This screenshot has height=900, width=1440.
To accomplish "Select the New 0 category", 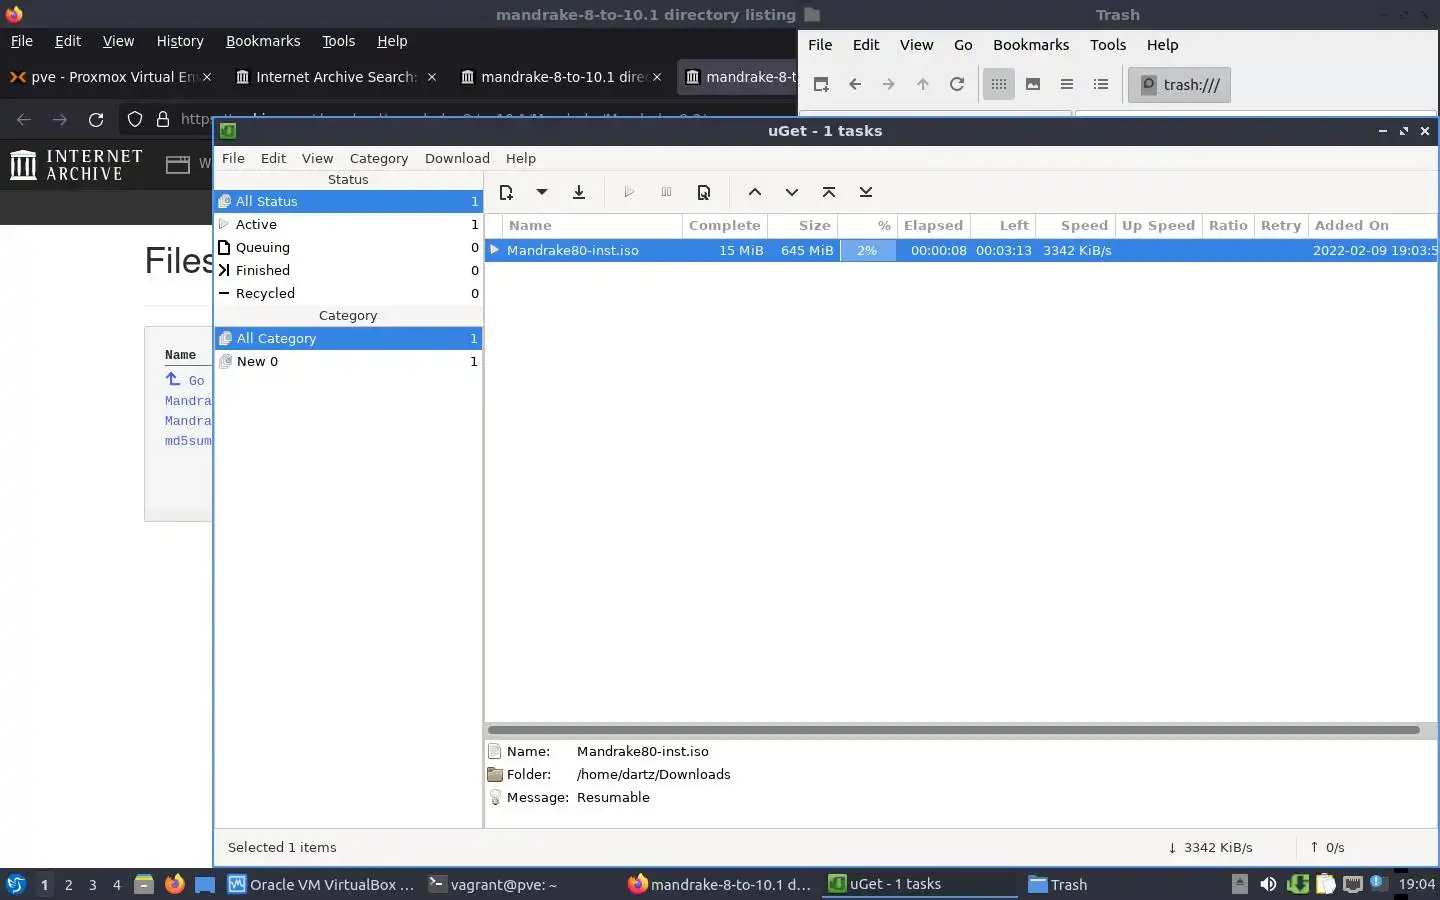I will coord(348,361).
